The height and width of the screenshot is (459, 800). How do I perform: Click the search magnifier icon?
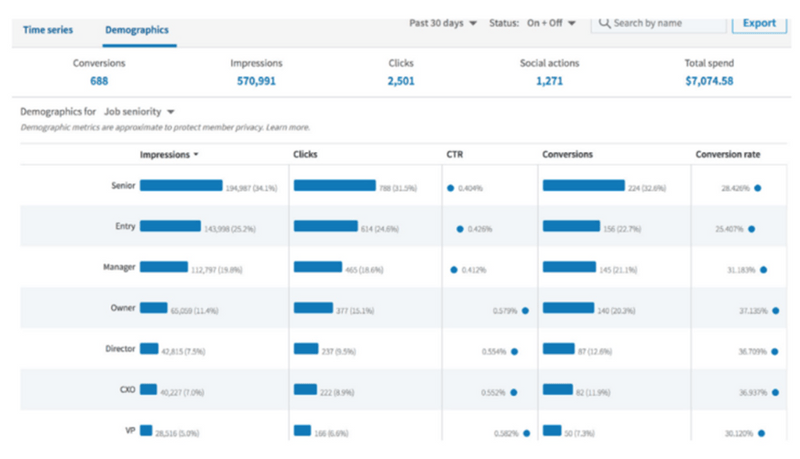tap(604, 23)
